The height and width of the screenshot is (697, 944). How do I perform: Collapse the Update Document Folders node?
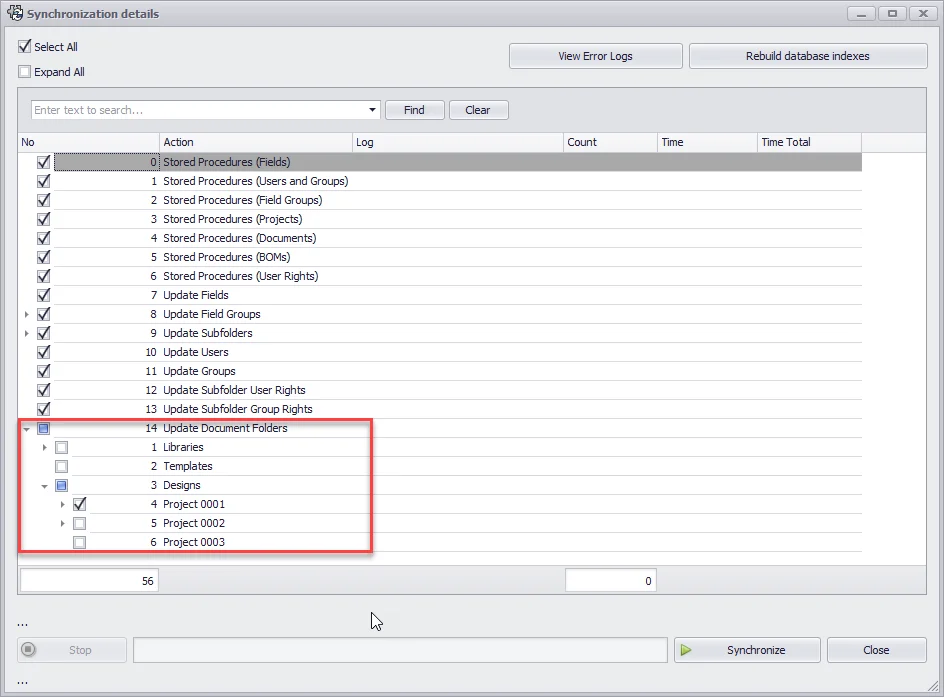[27, 428]
